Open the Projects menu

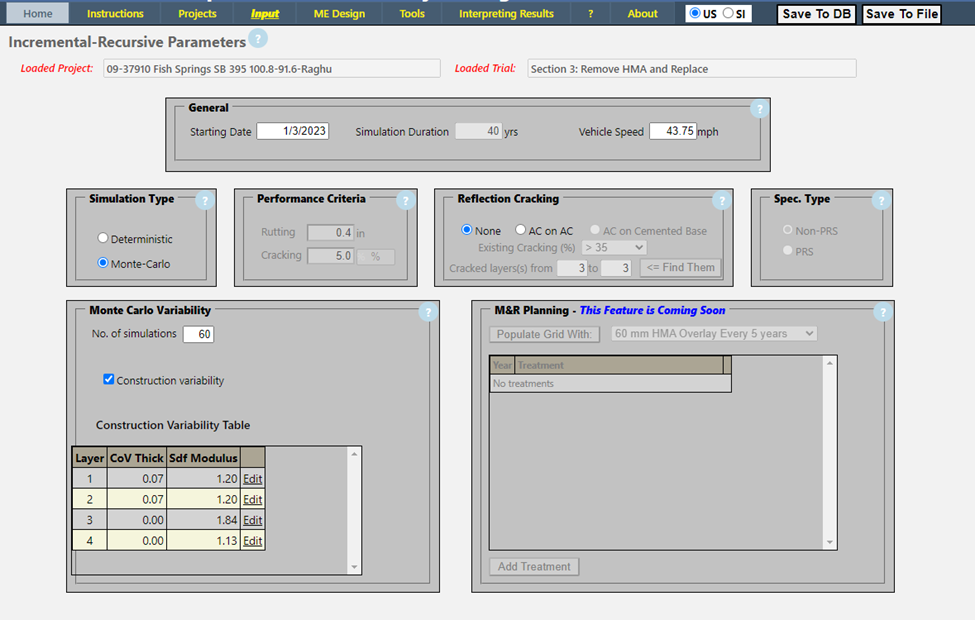tap(197, 14)
